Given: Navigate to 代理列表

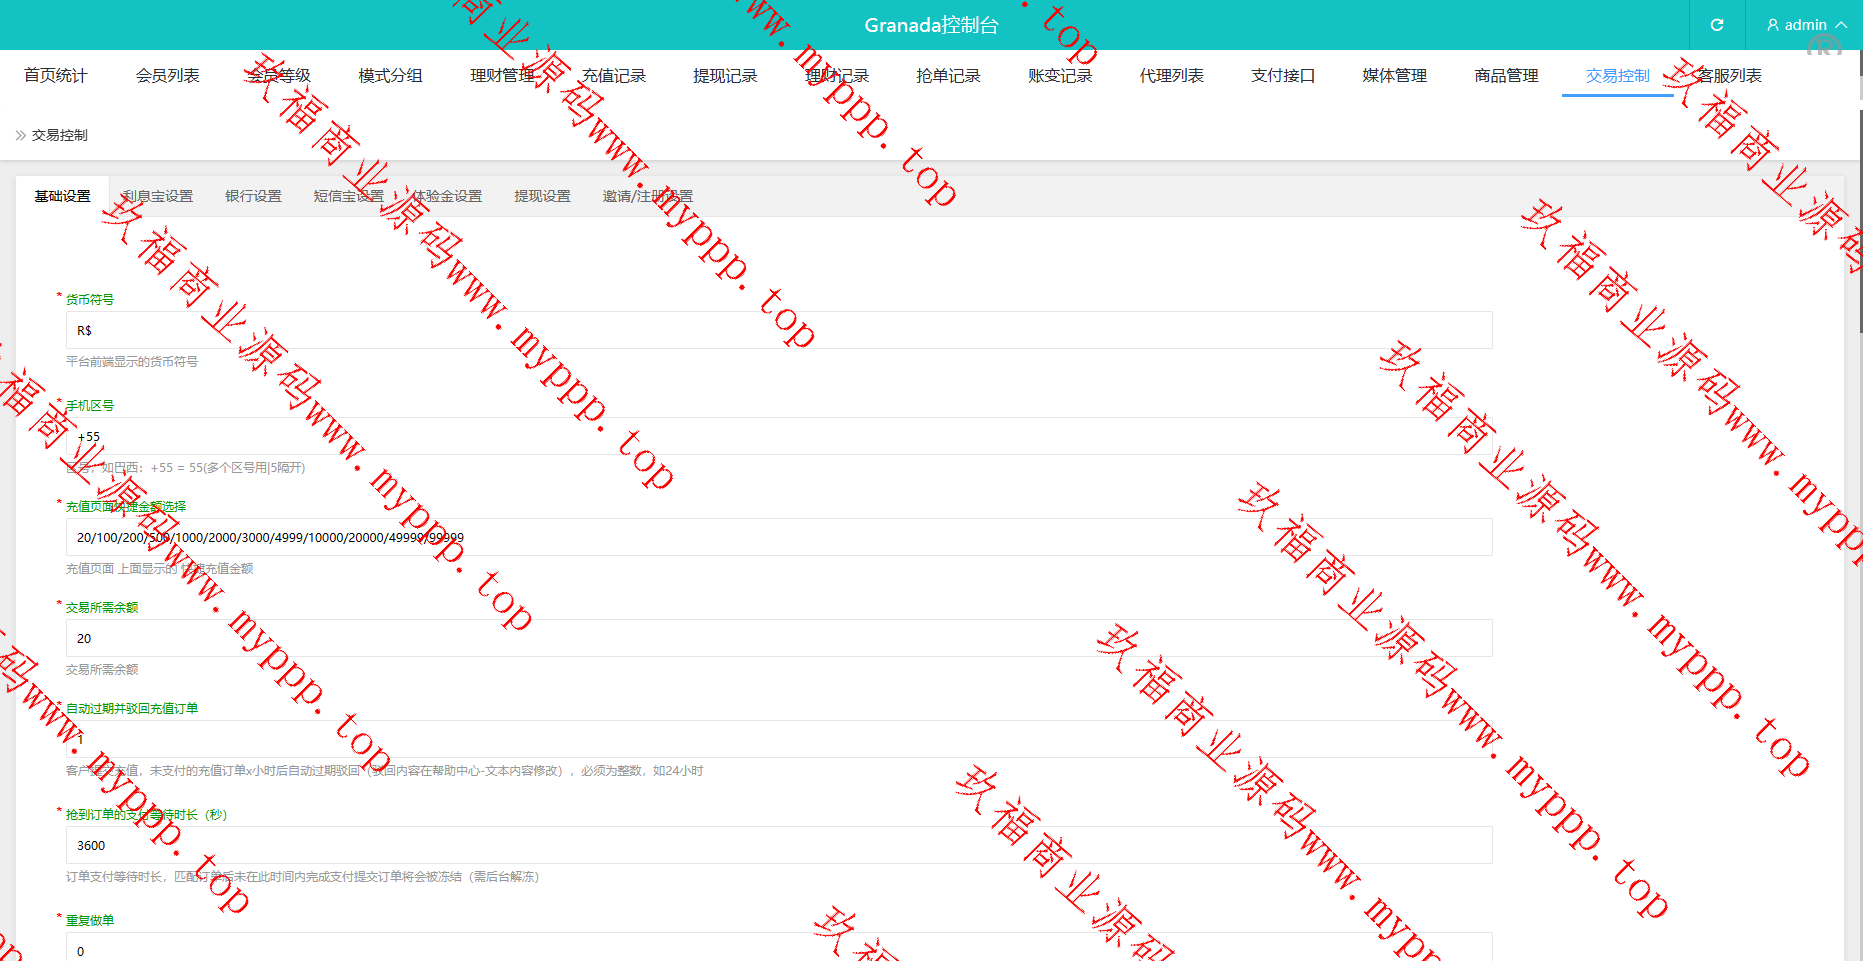Looking at the screenshot, I should (1171, 76).
